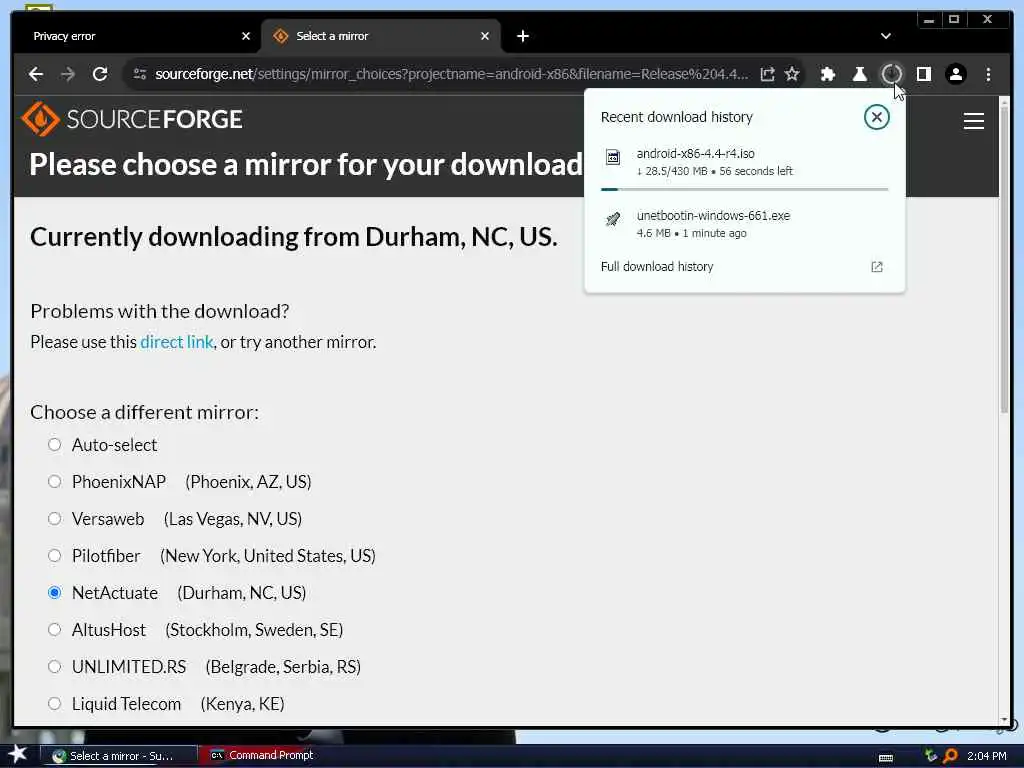The height and width of the screenshot is (768, 1024).
Task: Choose the Pilotfiber New York mirror
Action: click(x=55, y=556)
